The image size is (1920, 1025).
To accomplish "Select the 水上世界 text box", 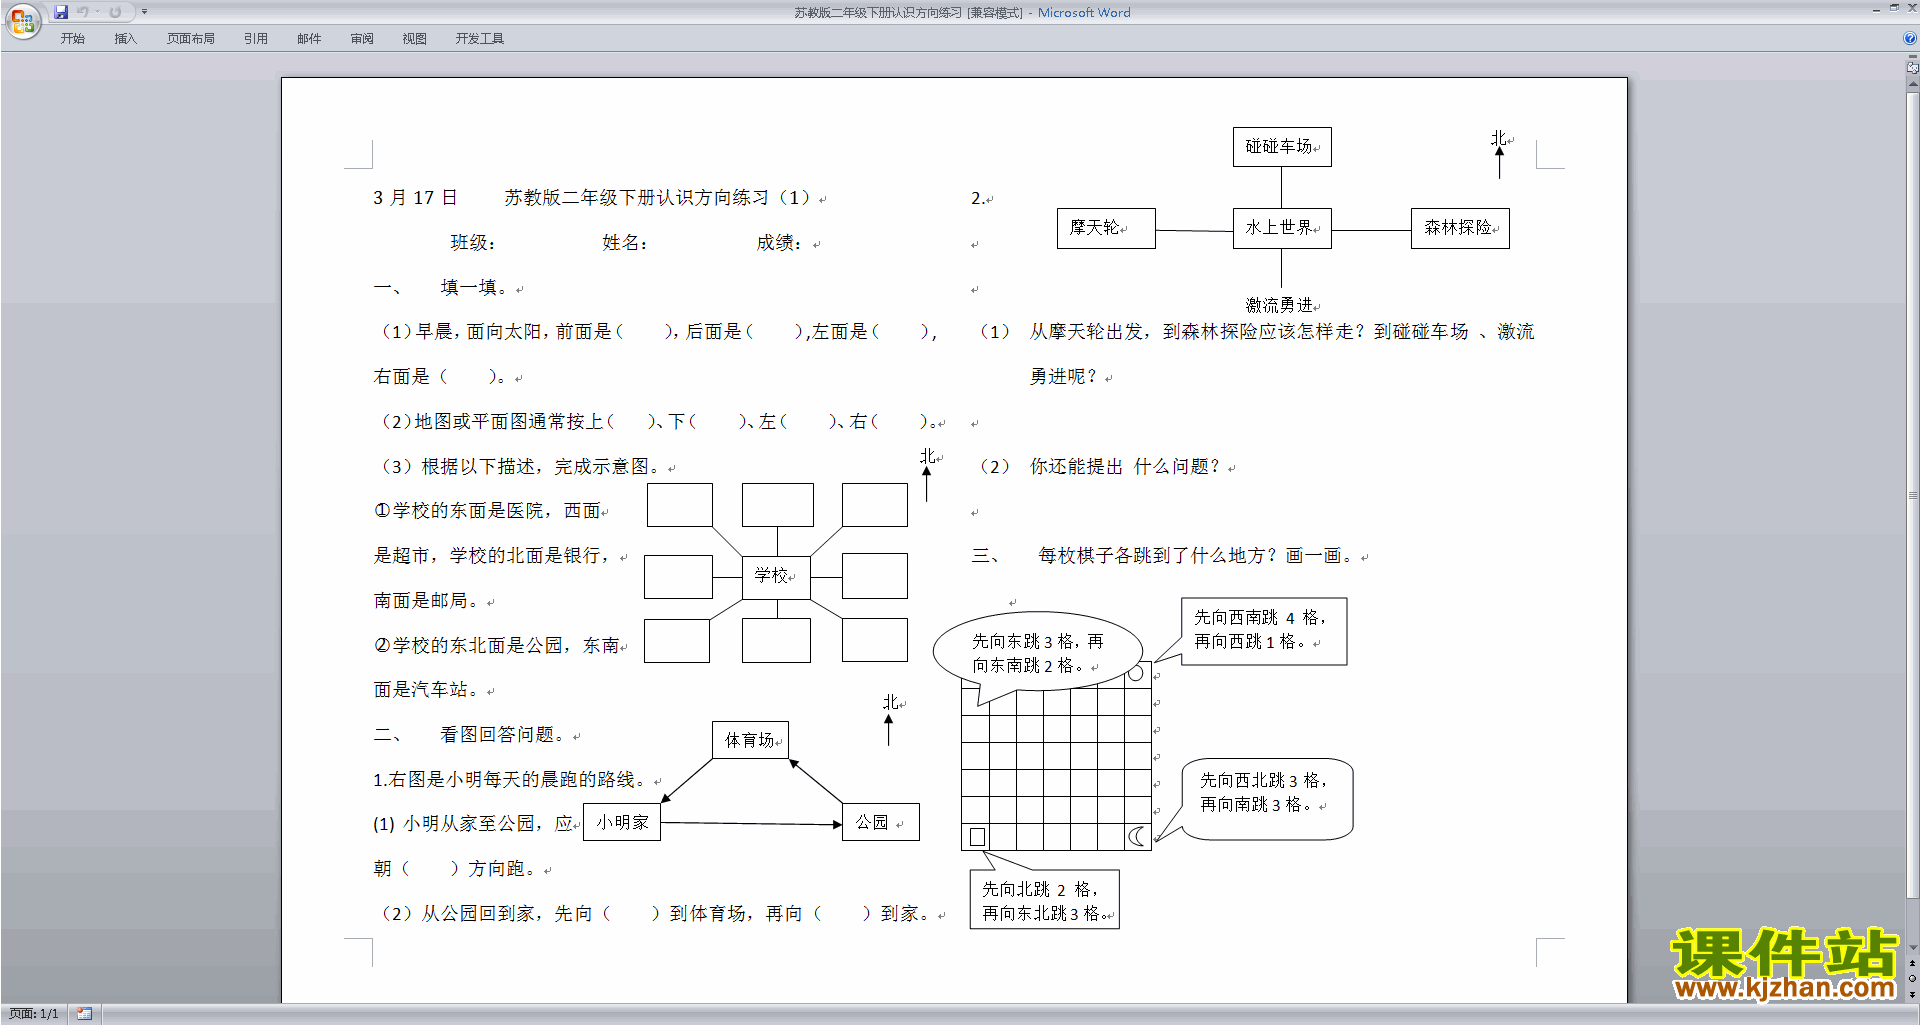I will click(1282, 228).
